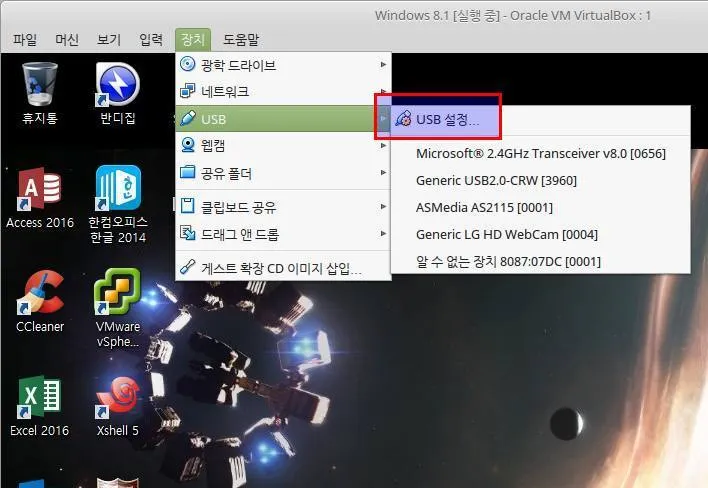The image size is (708, 488).
Task: Attach Generic USB2.0-CRW [3960] device
Action: (540, 181)
